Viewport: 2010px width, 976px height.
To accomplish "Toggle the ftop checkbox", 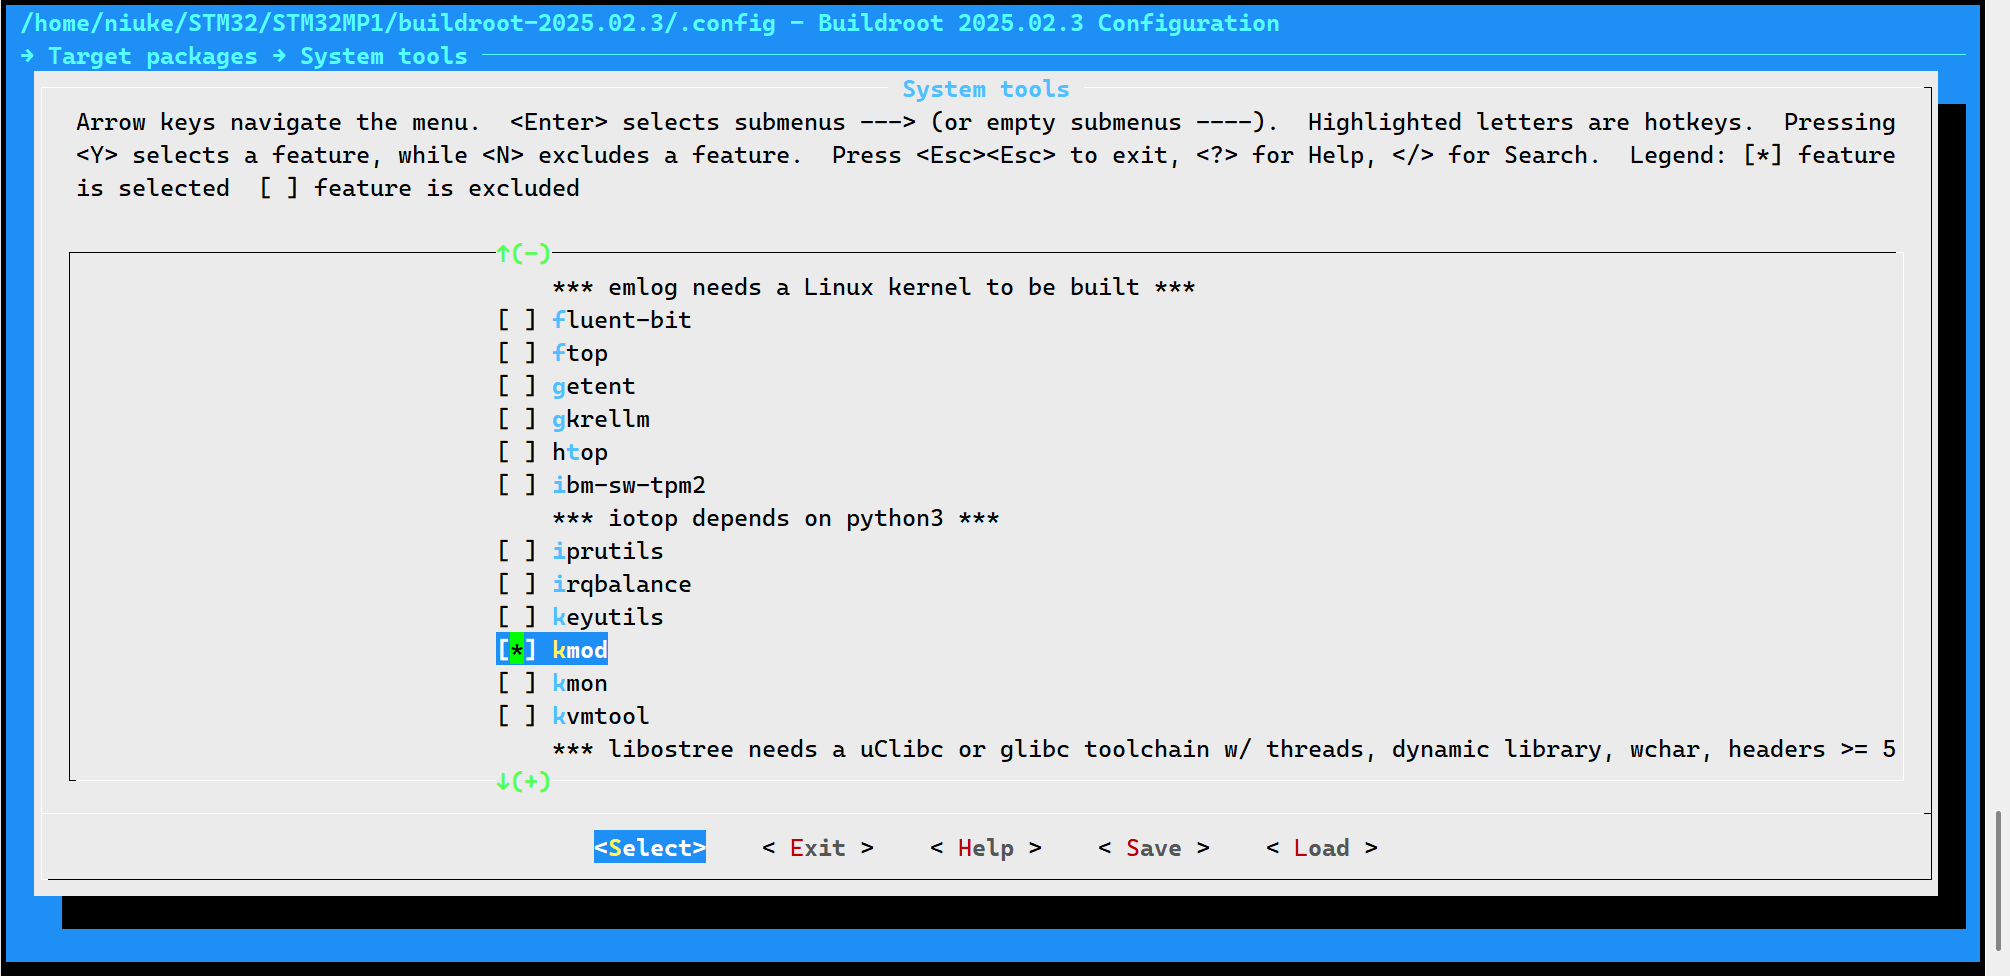I will pos(517,353).
